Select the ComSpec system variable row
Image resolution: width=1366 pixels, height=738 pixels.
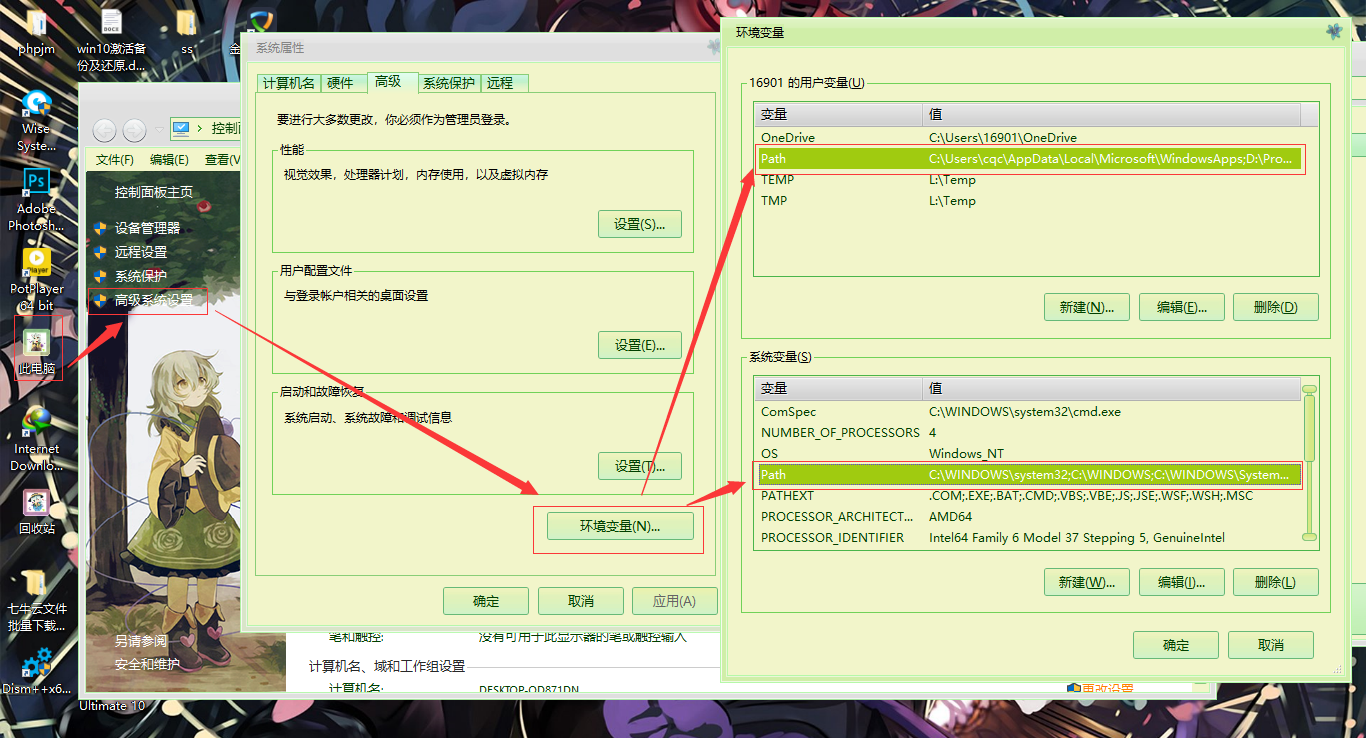point(1029,411)
